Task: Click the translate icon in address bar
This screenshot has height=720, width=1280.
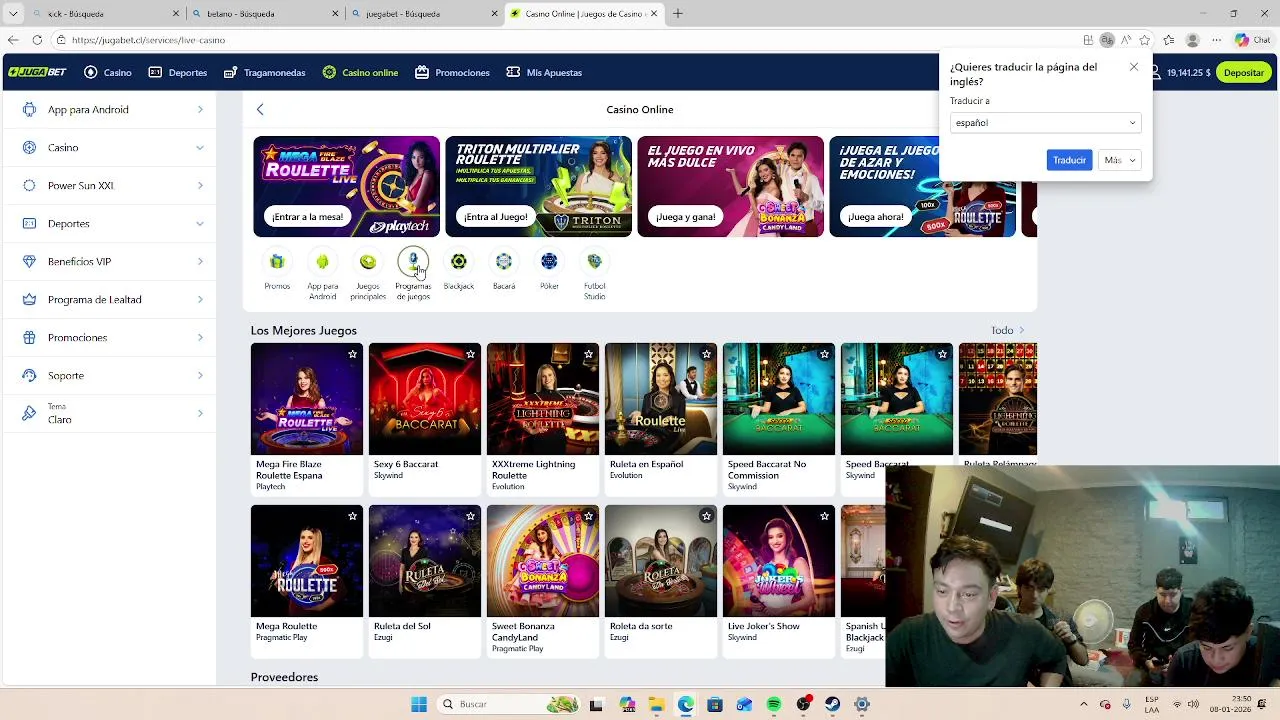Action: (1107, 40)
